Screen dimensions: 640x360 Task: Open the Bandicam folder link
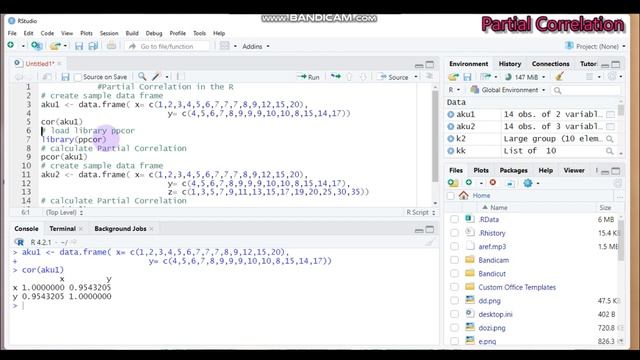[493, 260]
